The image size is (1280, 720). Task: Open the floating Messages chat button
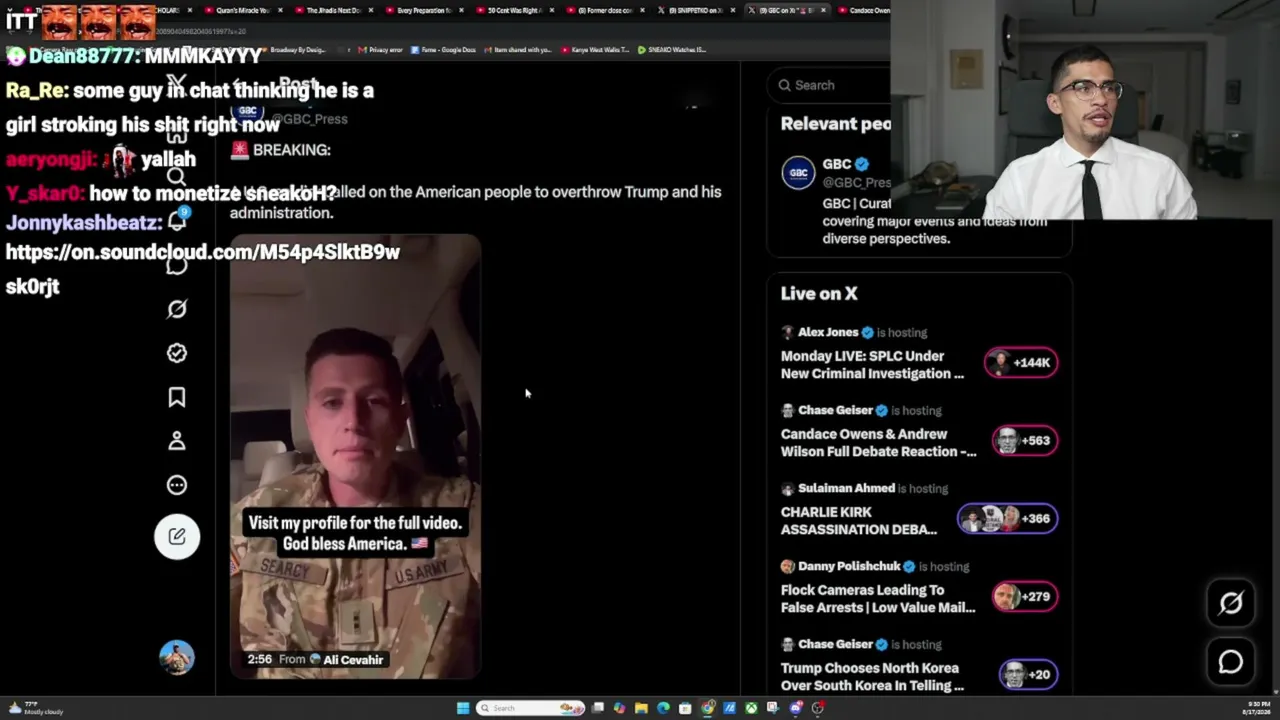pos(1231,662)
